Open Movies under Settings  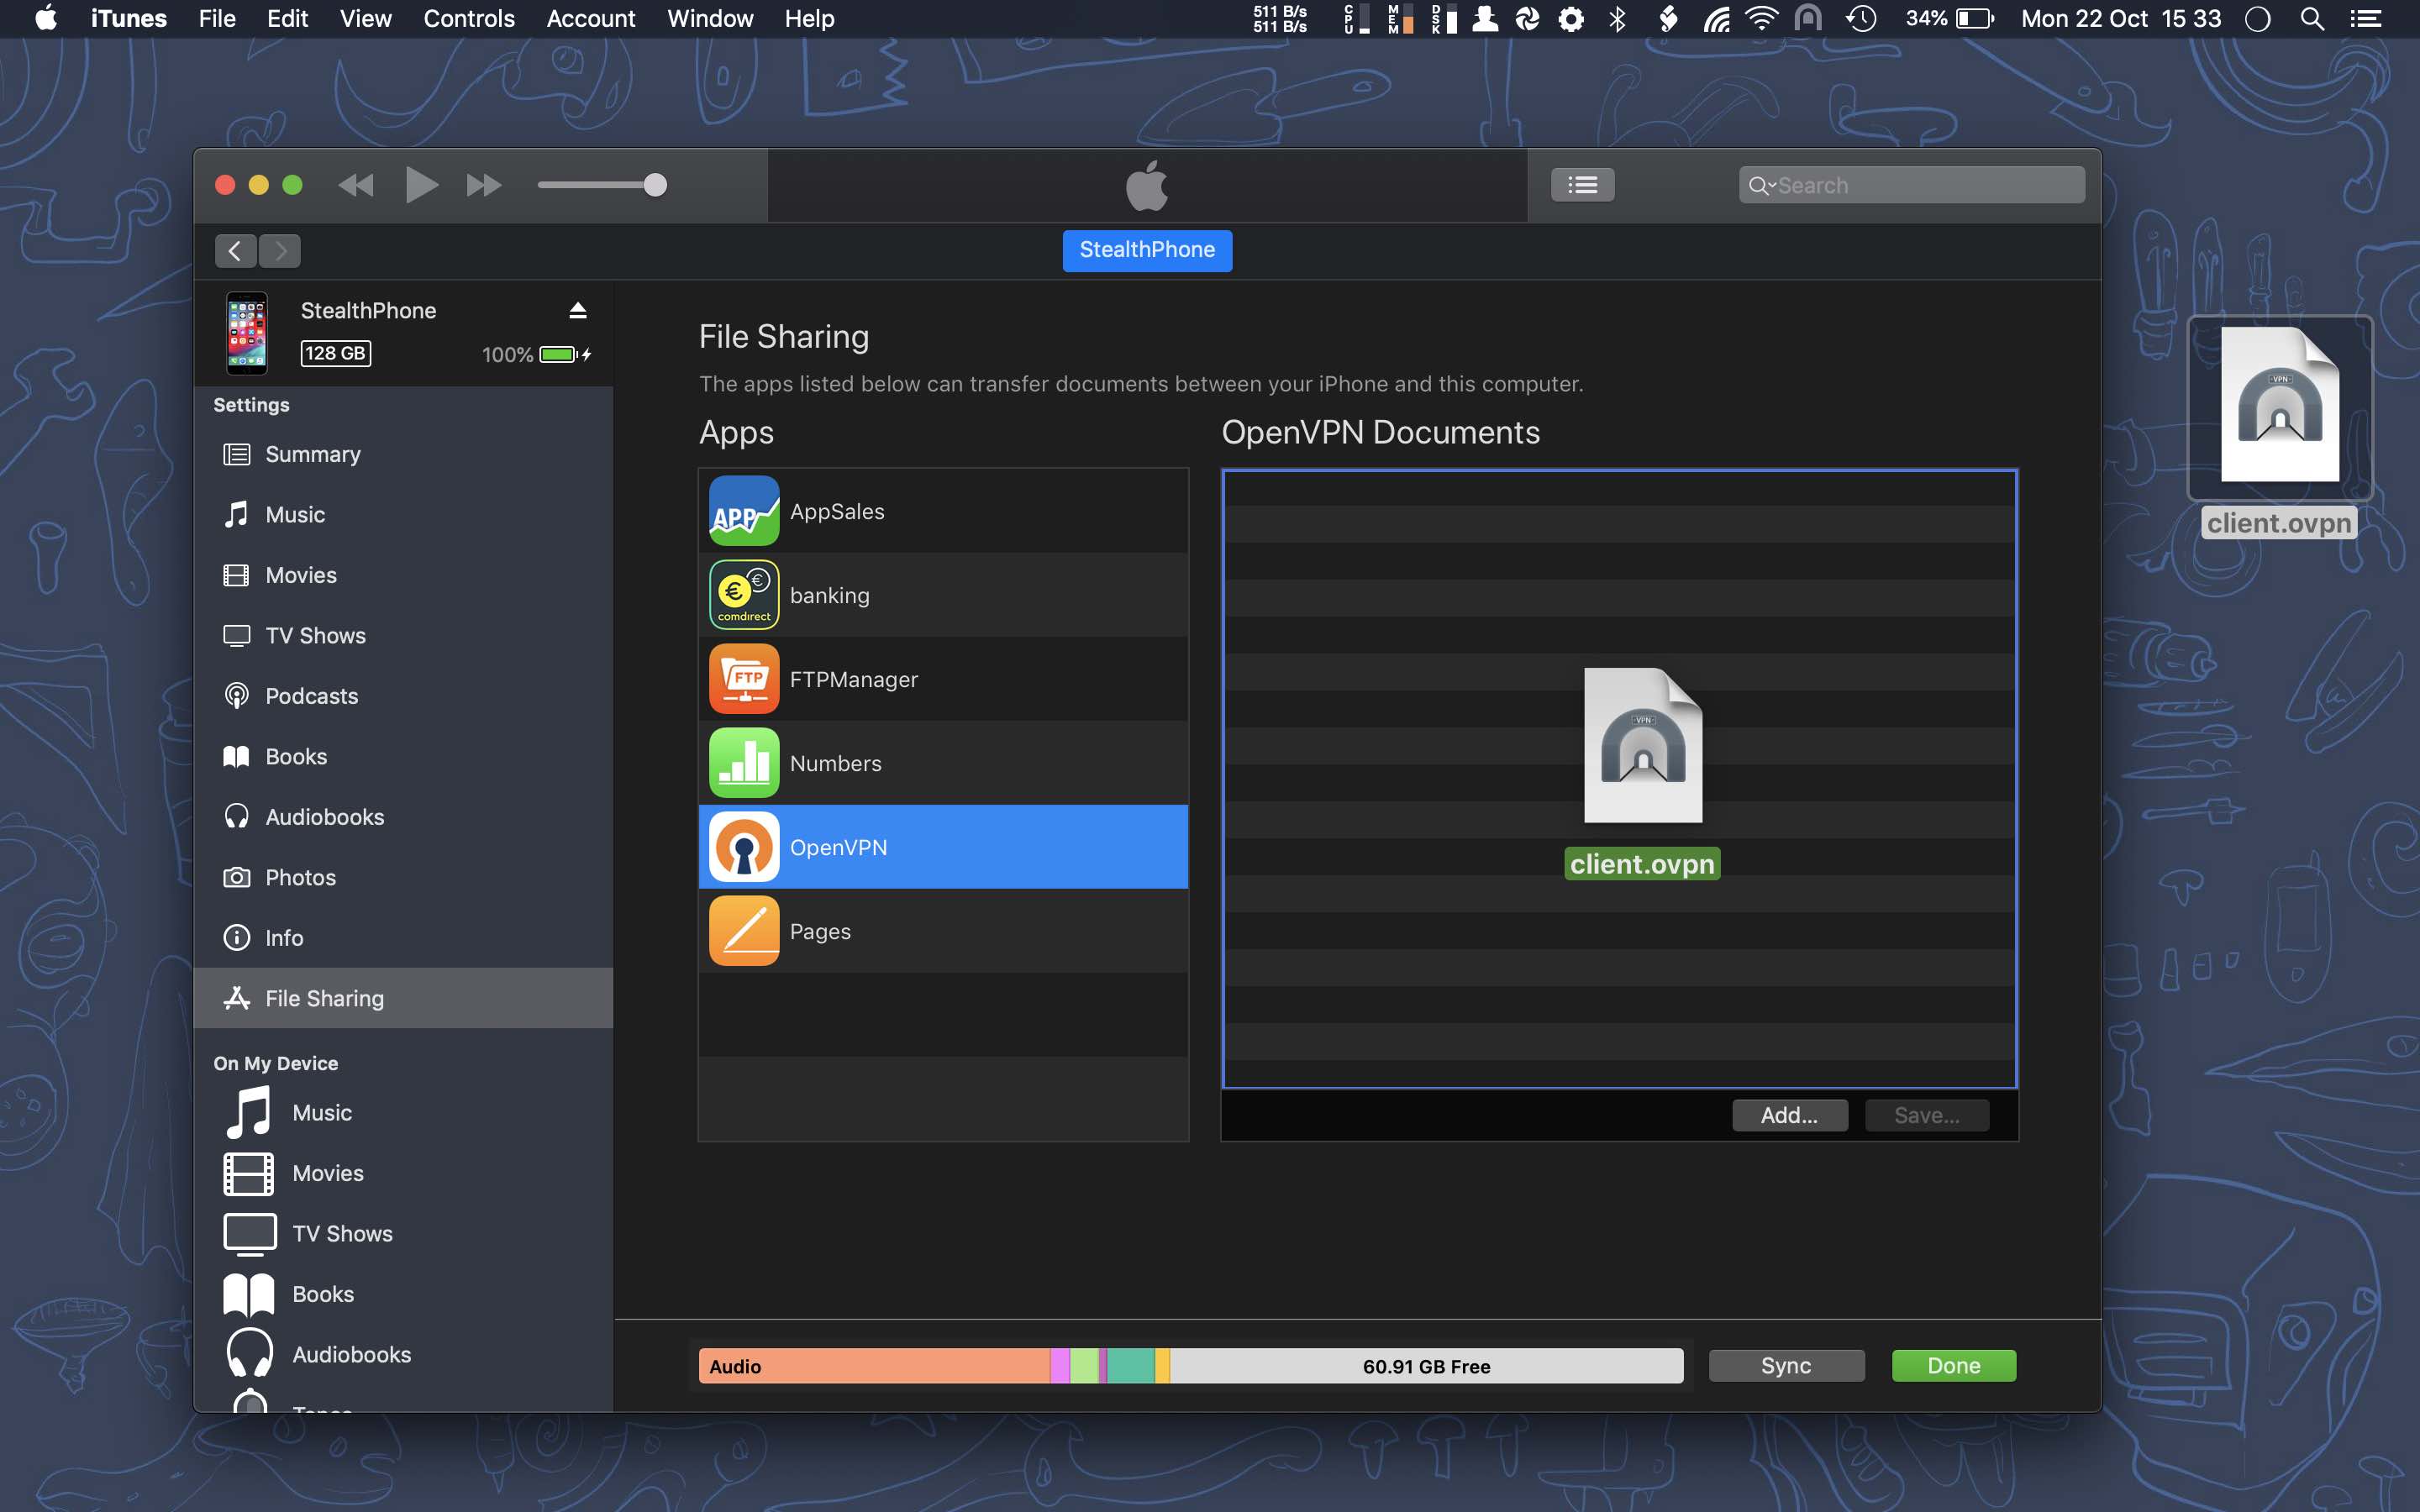[x=403, y=575]
